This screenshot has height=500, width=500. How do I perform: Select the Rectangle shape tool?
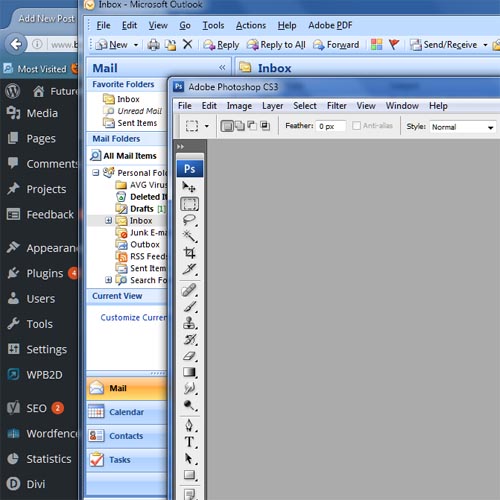click(x=189, y=475)
